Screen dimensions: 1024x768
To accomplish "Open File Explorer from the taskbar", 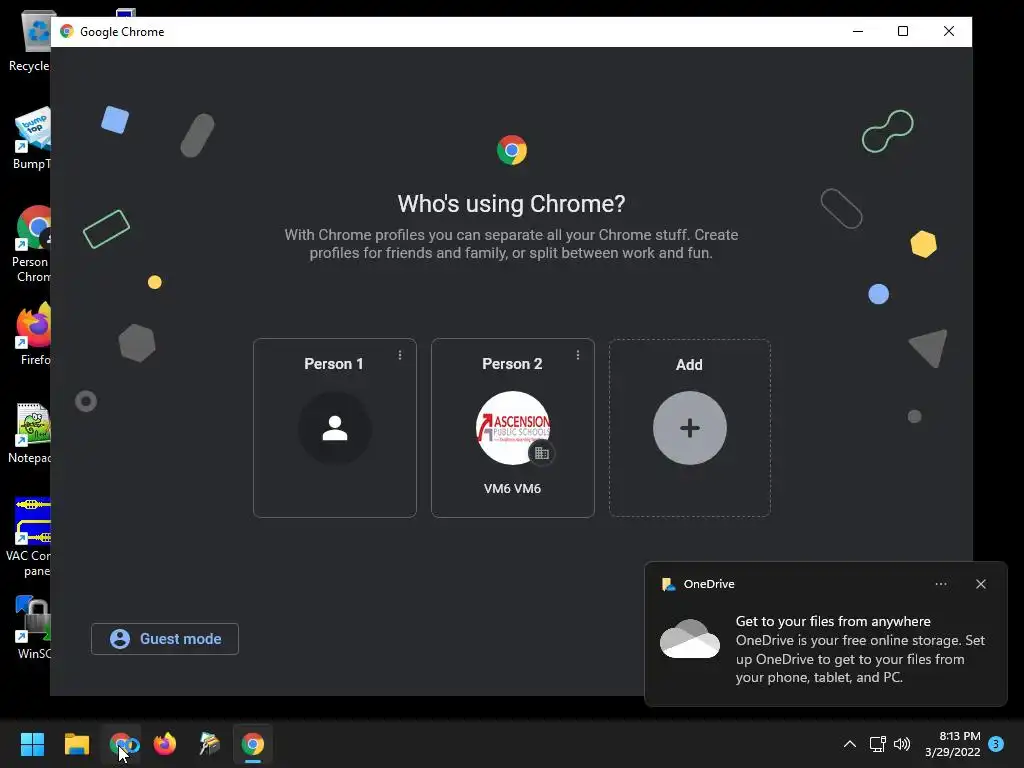I will pos(76,744).
